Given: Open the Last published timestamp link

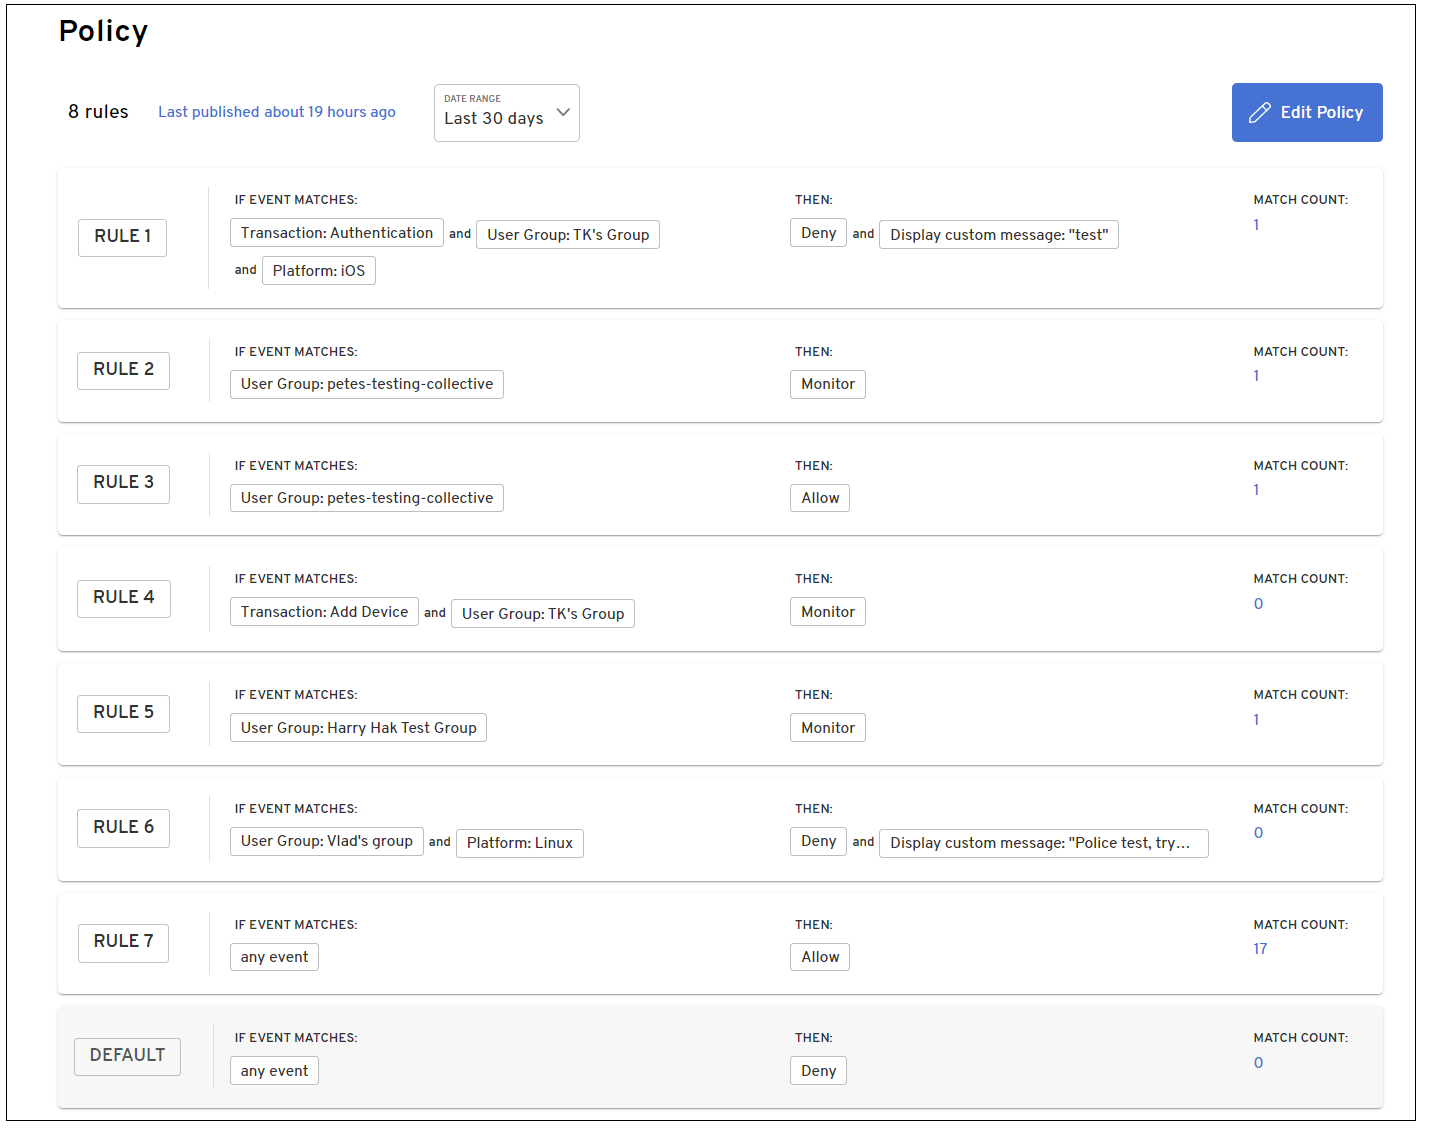Looking at the screenshot, I should 276,112.
